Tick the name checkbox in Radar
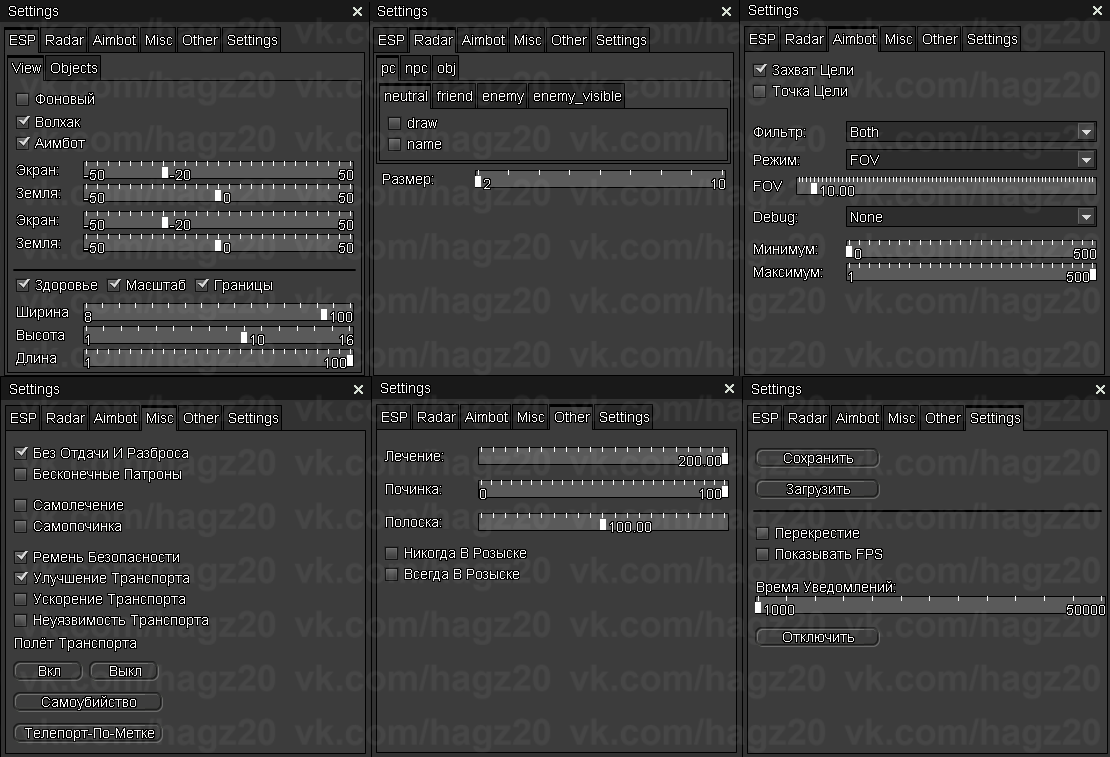The image size is (1110, 757). pyautogui.click(x=394, y=144)
